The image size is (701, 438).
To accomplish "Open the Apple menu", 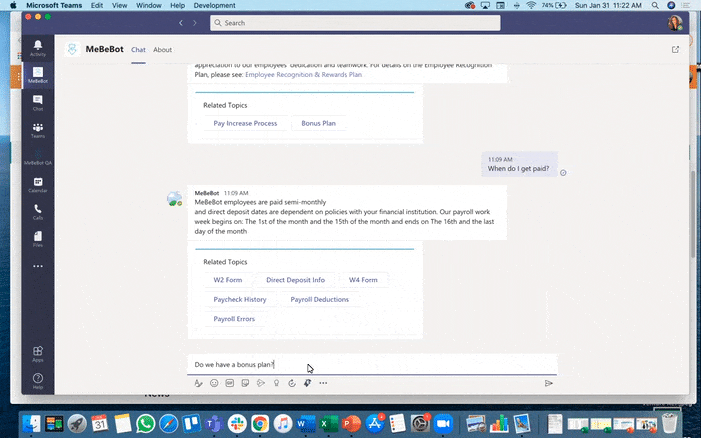I will click(13, 5).
